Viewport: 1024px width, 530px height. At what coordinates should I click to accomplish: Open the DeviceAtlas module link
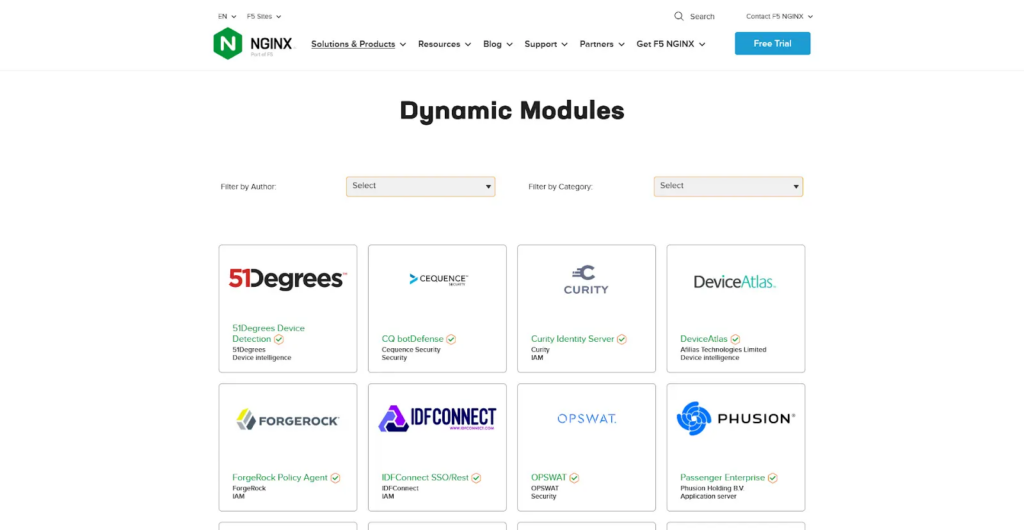(704, 339)
